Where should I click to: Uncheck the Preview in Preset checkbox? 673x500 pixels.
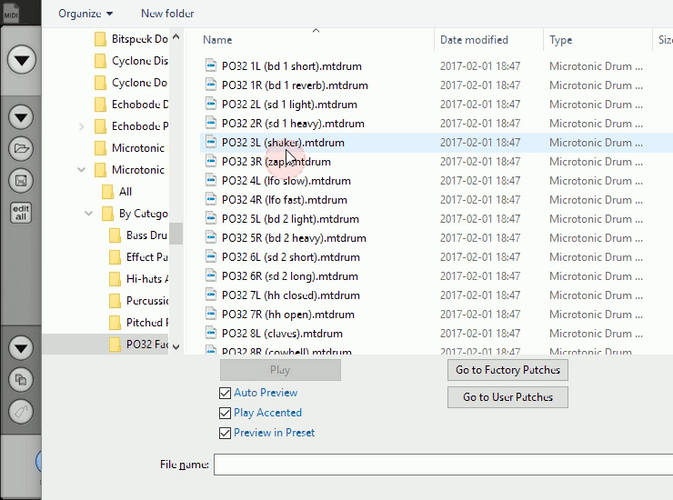pyautogui.click(x=225, y=433)
